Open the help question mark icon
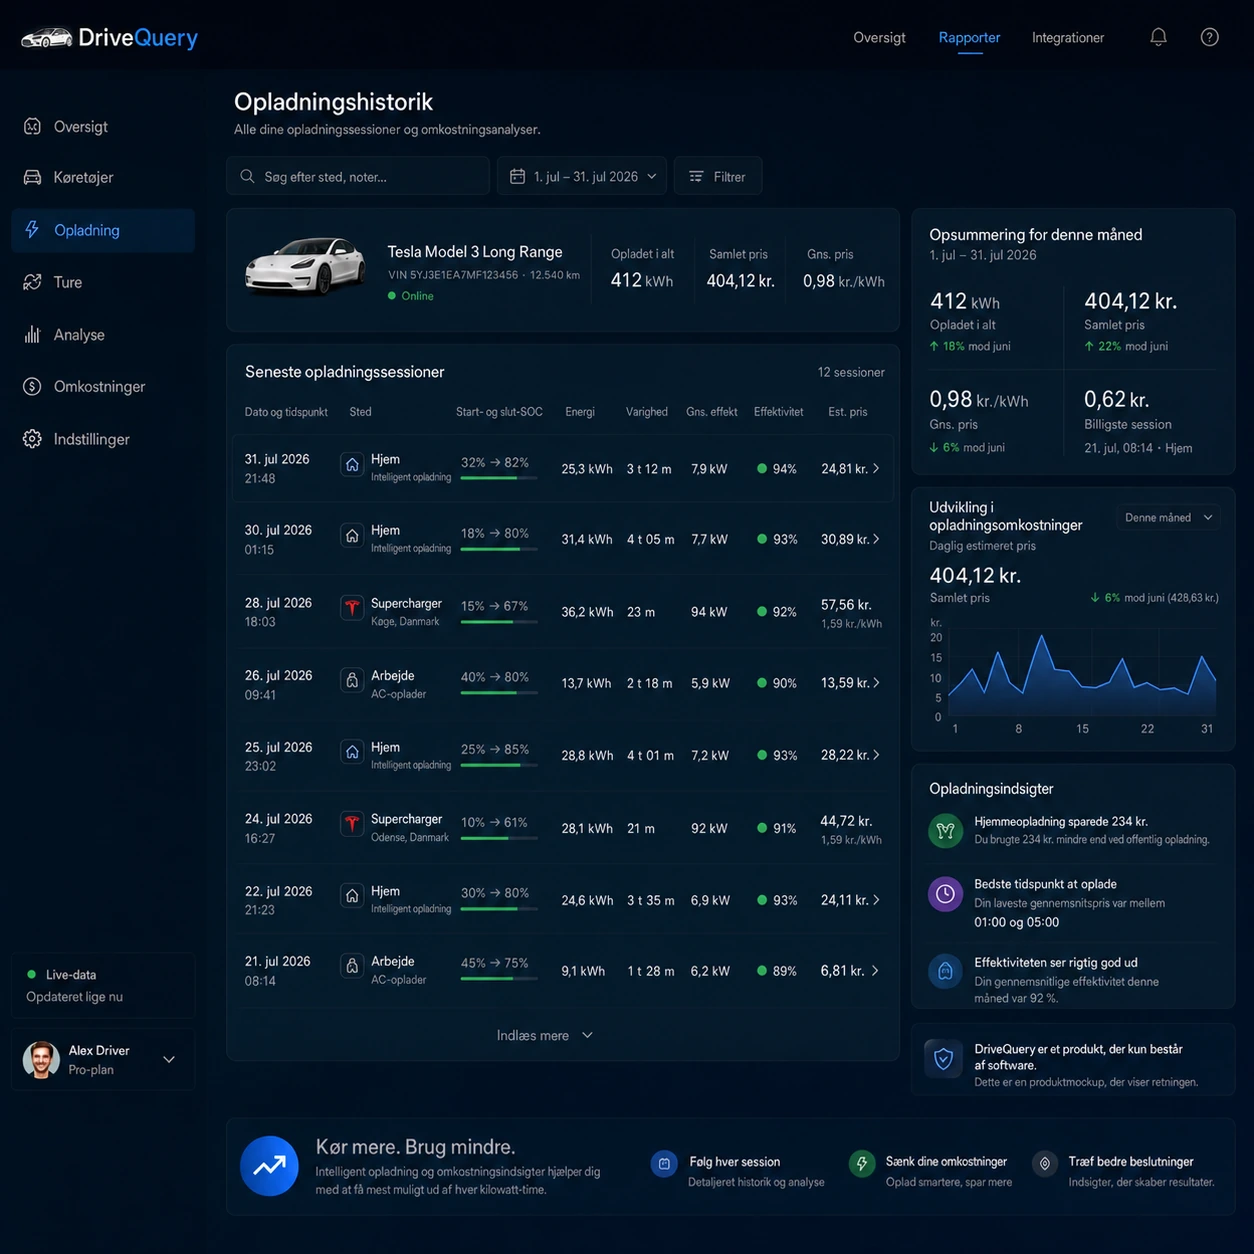The height and width of the screenshot is (1254, 1254). point(1209,37)
